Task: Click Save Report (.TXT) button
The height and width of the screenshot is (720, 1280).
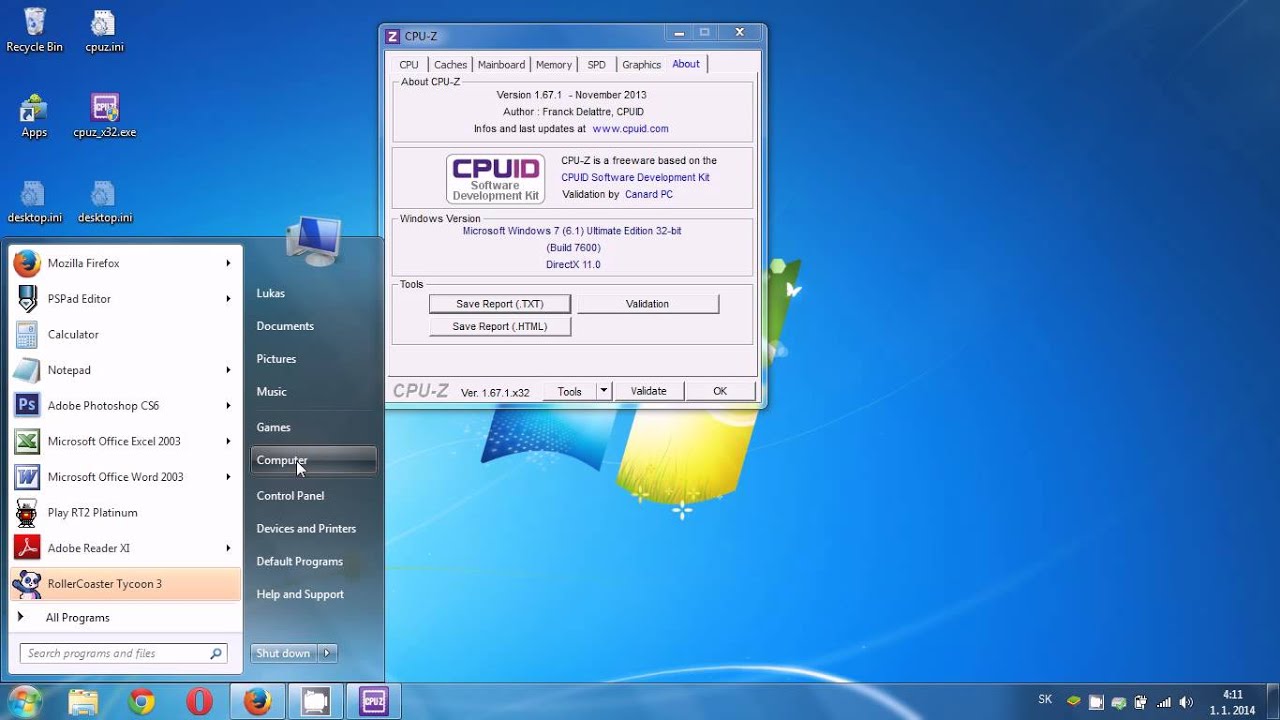Action: pyautogui.click(x=500, y=304)
